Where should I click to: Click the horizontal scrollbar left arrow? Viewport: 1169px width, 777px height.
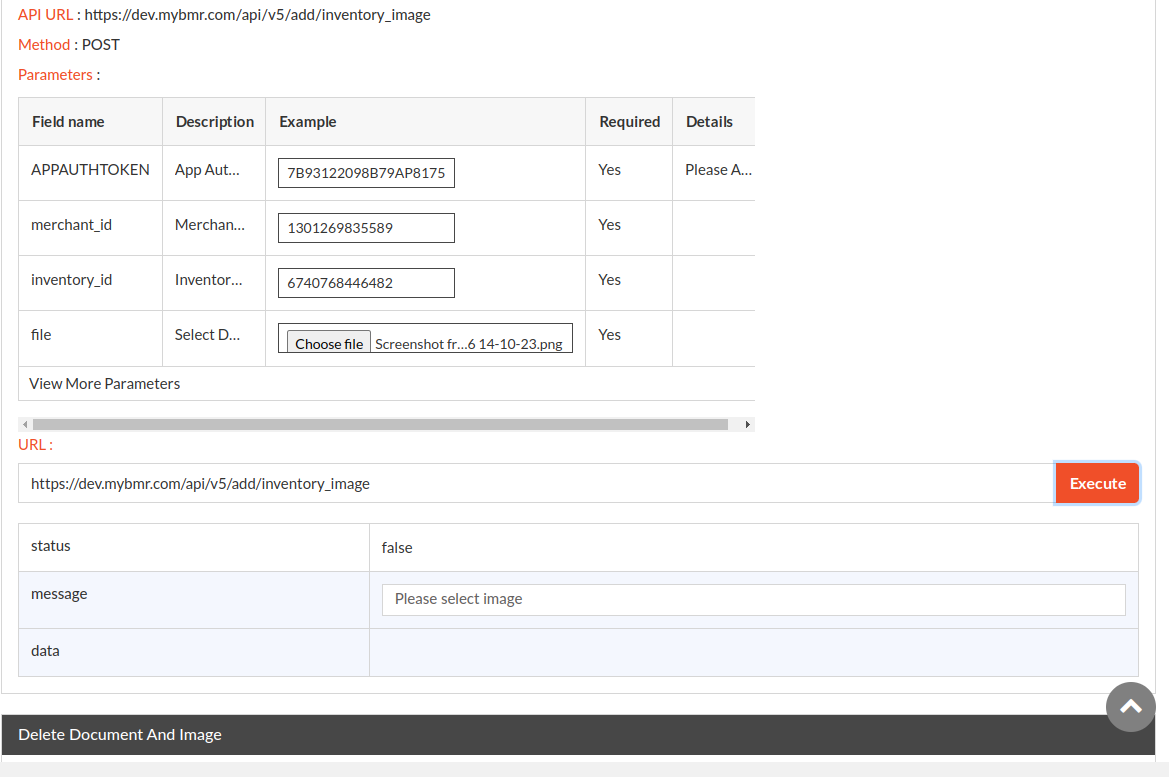coord(25,424)
